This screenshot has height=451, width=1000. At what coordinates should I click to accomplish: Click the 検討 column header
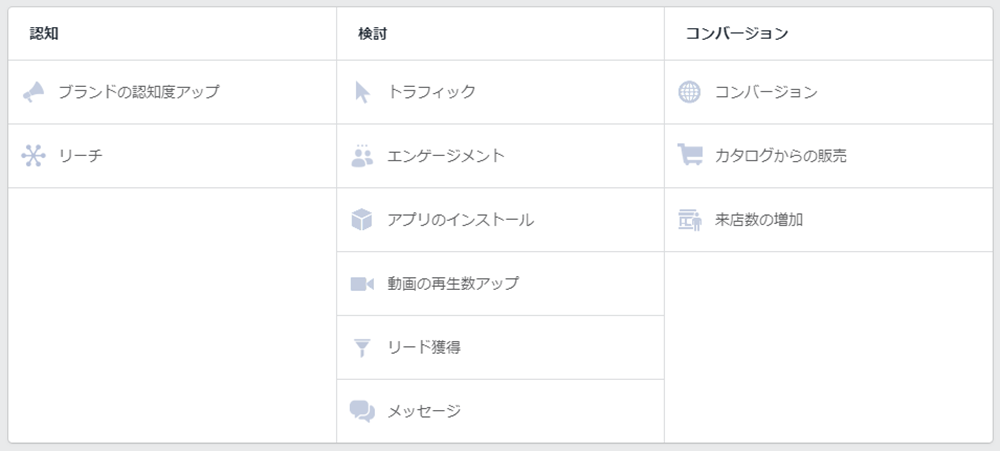coord(372,34)
